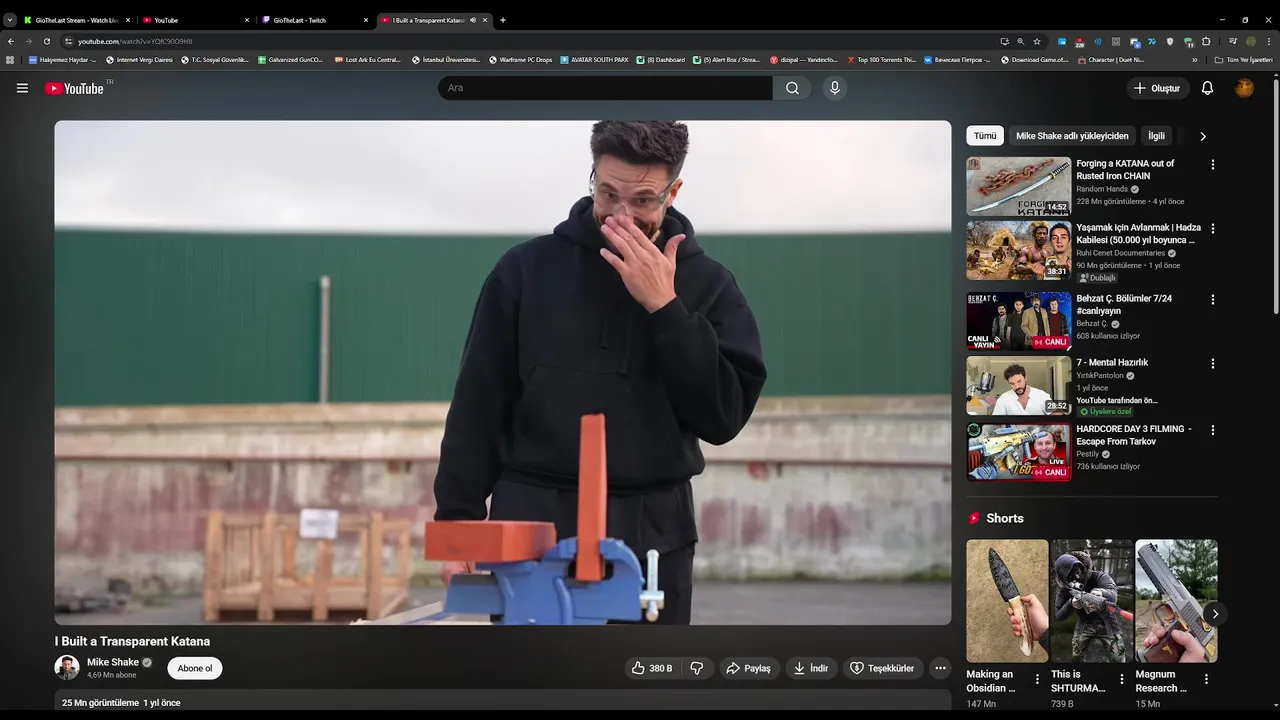Click the YouTube logo

click(x=74, y=88)
